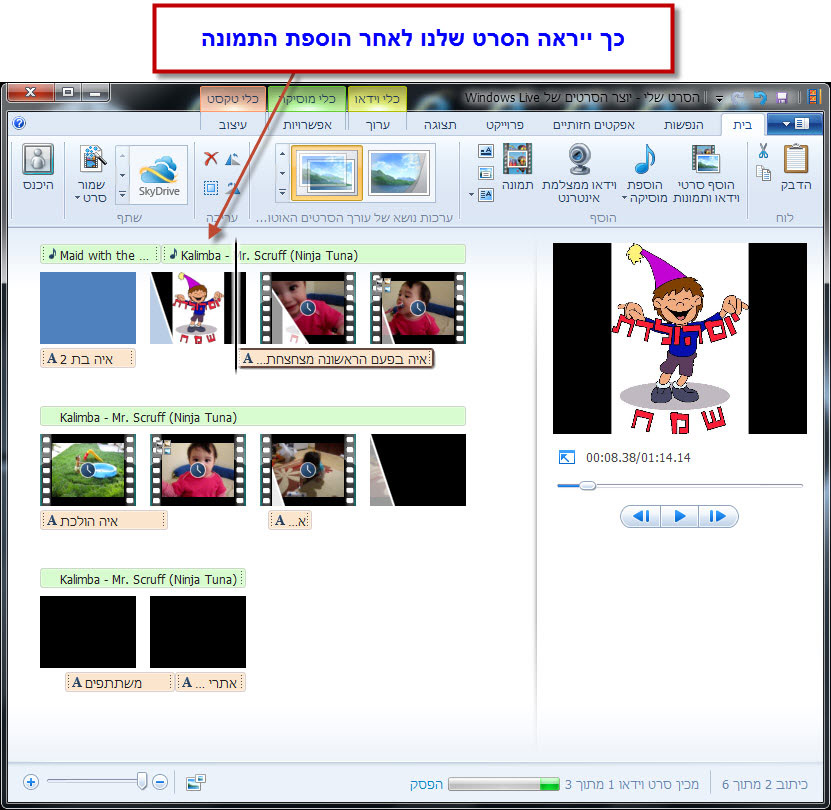Image resolution: width=831 pixels, height=810 pixels.
Task: Show the previous AutoMovie themes row
Action: click(x=282, y=154)
